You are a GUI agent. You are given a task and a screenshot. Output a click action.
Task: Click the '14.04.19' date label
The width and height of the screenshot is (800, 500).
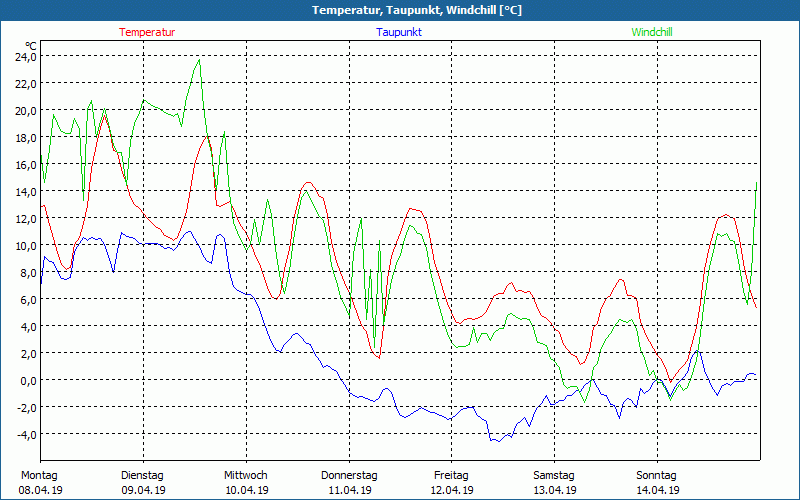pyautogui.click(x=658, y=490)
